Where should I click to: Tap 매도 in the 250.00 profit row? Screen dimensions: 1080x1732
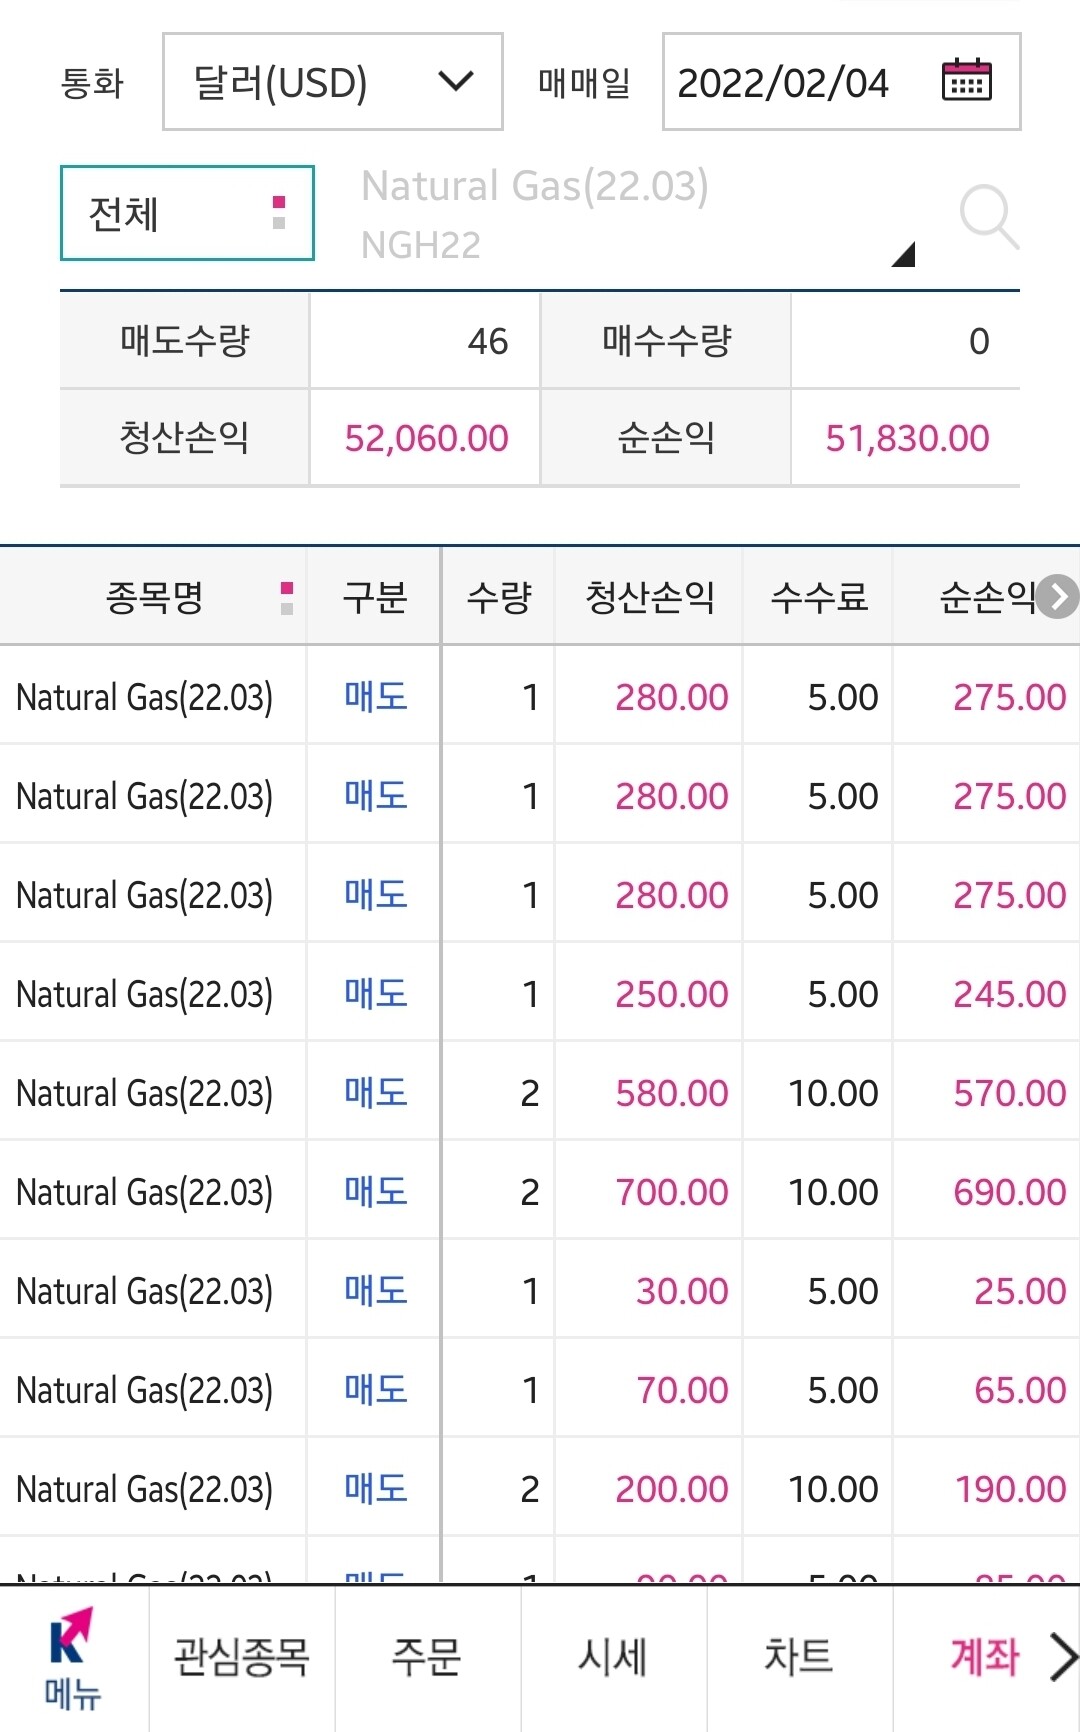click(375, 994)
